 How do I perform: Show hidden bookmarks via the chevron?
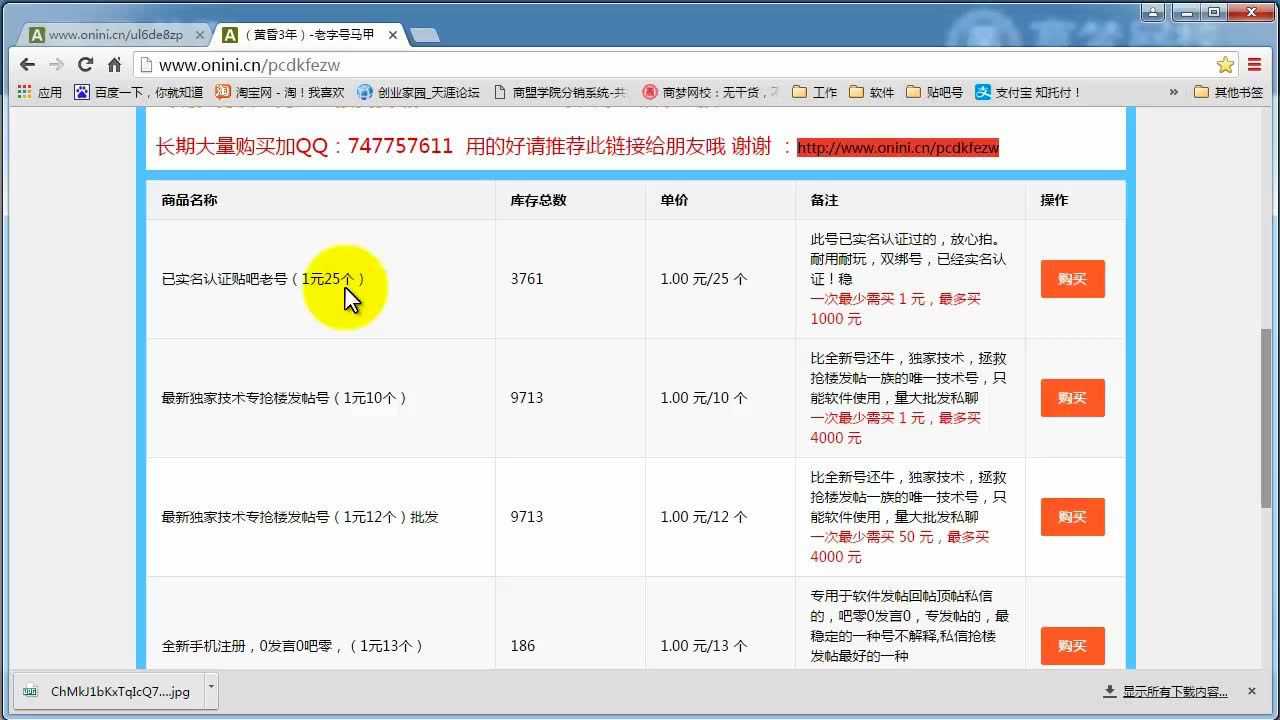click(1174, 92)
